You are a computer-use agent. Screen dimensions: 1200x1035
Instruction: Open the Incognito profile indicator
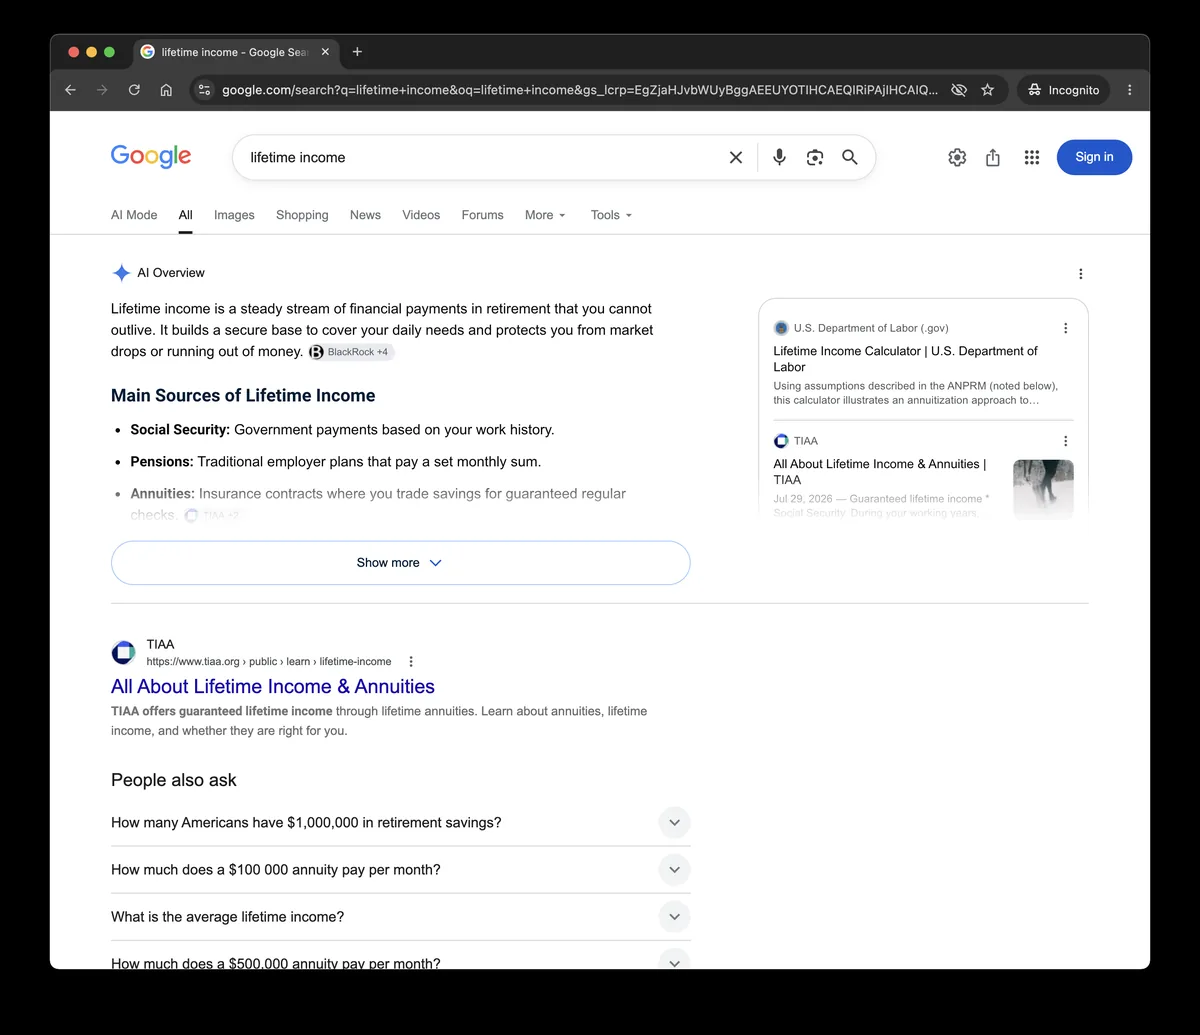click(1064, 90)
